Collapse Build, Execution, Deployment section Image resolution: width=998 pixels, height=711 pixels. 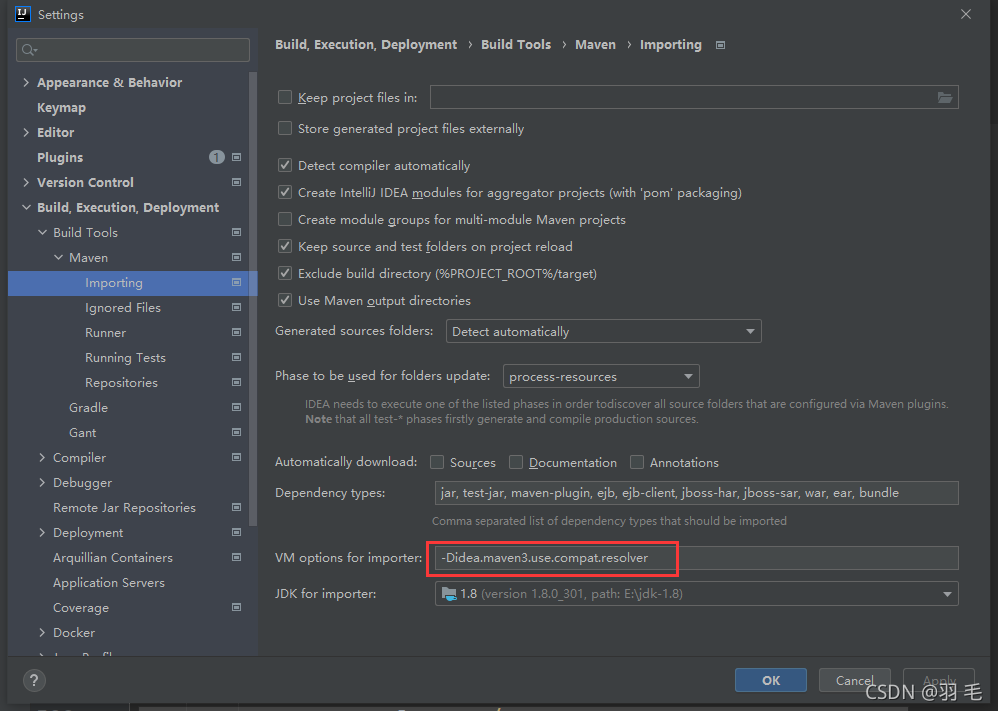(26, 208)
